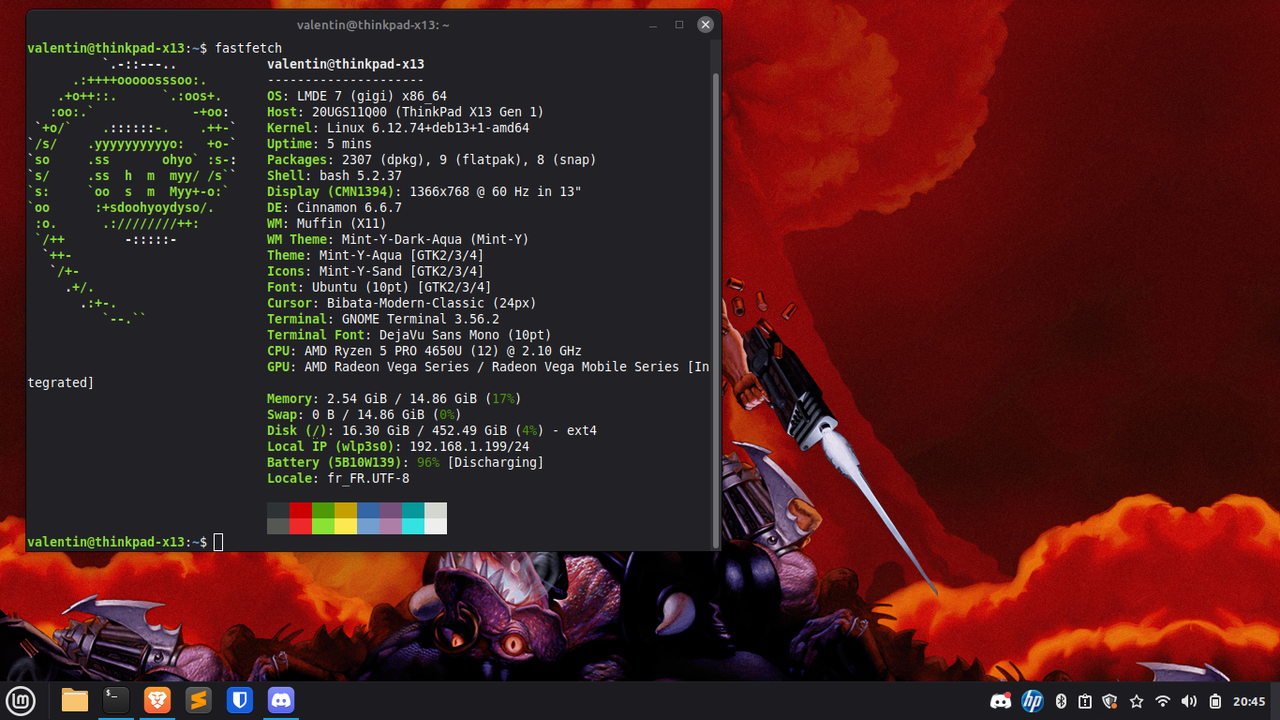1280x720 pixels.
Task: Focus the empty prompt at the terminal's bottom
Action: coord(218,542)
